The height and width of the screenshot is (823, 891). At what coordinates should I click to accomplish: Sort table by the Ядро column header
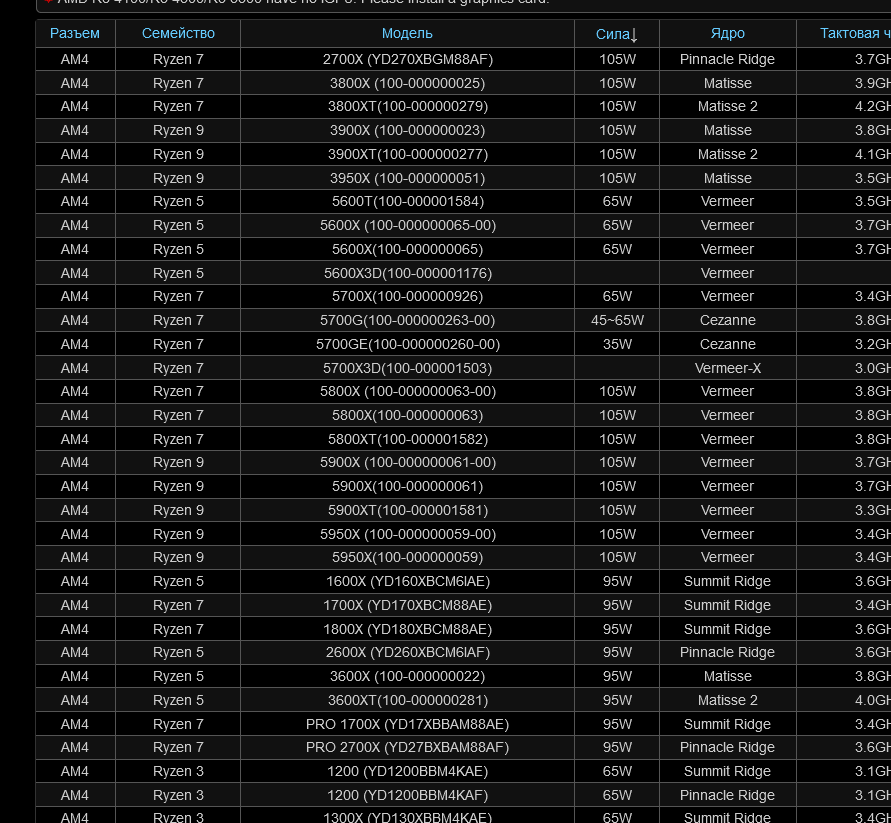click(727, 34)
